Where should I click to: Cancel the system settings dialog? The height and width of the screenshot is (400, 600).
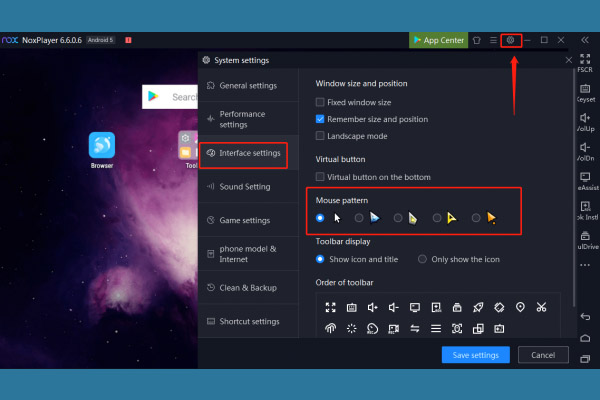pos(543,355)
